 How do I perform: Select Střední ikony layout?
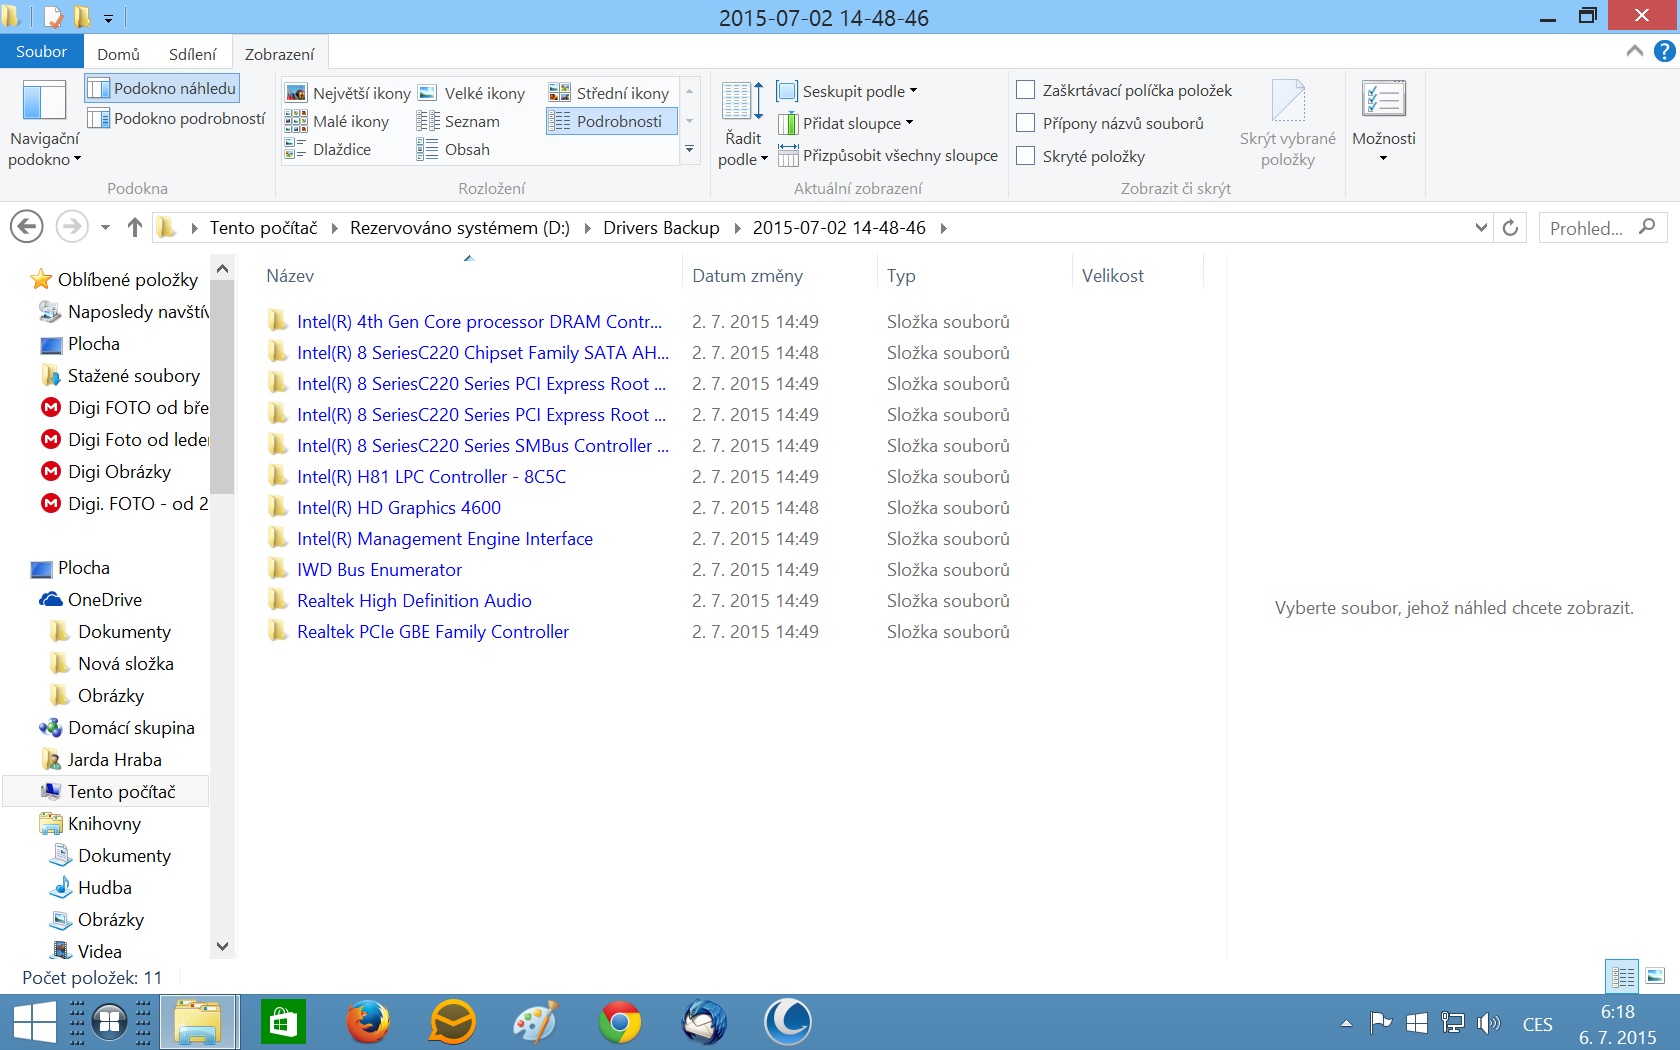click(x=609, y=93)
